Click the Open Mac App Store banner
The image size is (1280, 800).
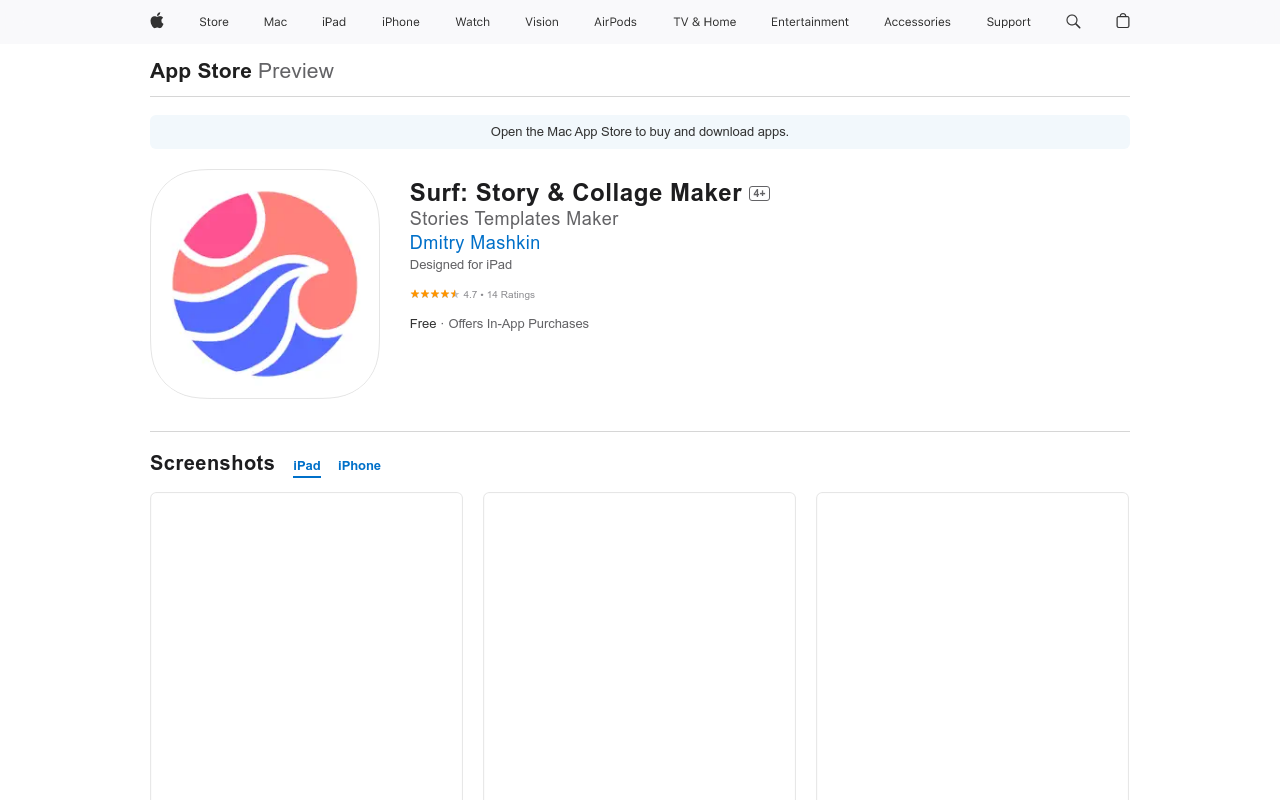[x=640, y=132]
